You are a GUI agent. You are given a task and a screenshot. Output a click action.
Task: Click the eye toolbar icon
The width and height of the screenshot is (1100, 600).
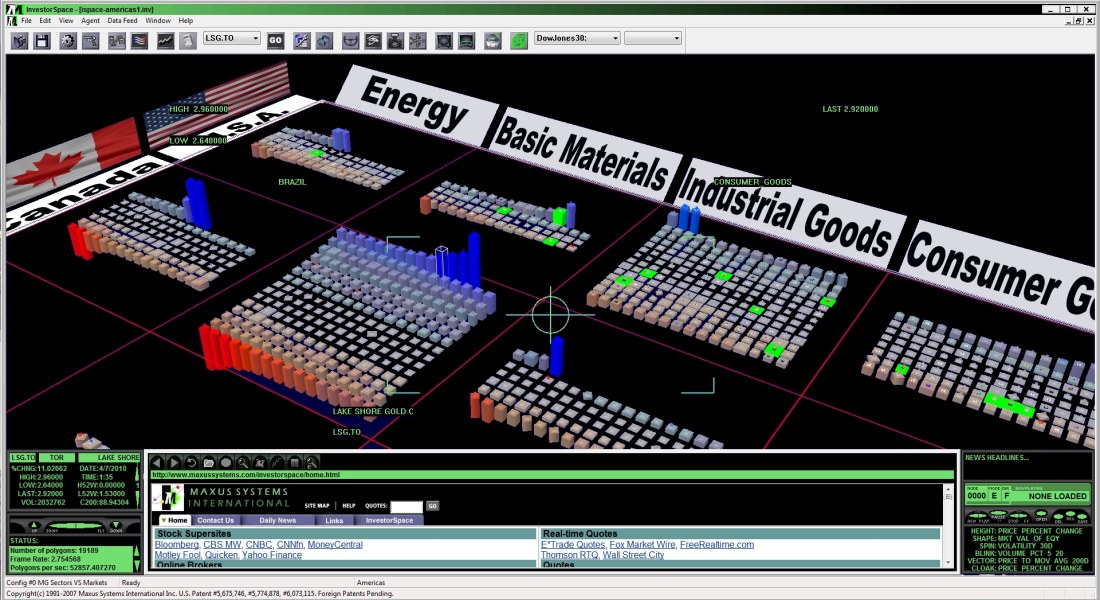pos(373,41)
